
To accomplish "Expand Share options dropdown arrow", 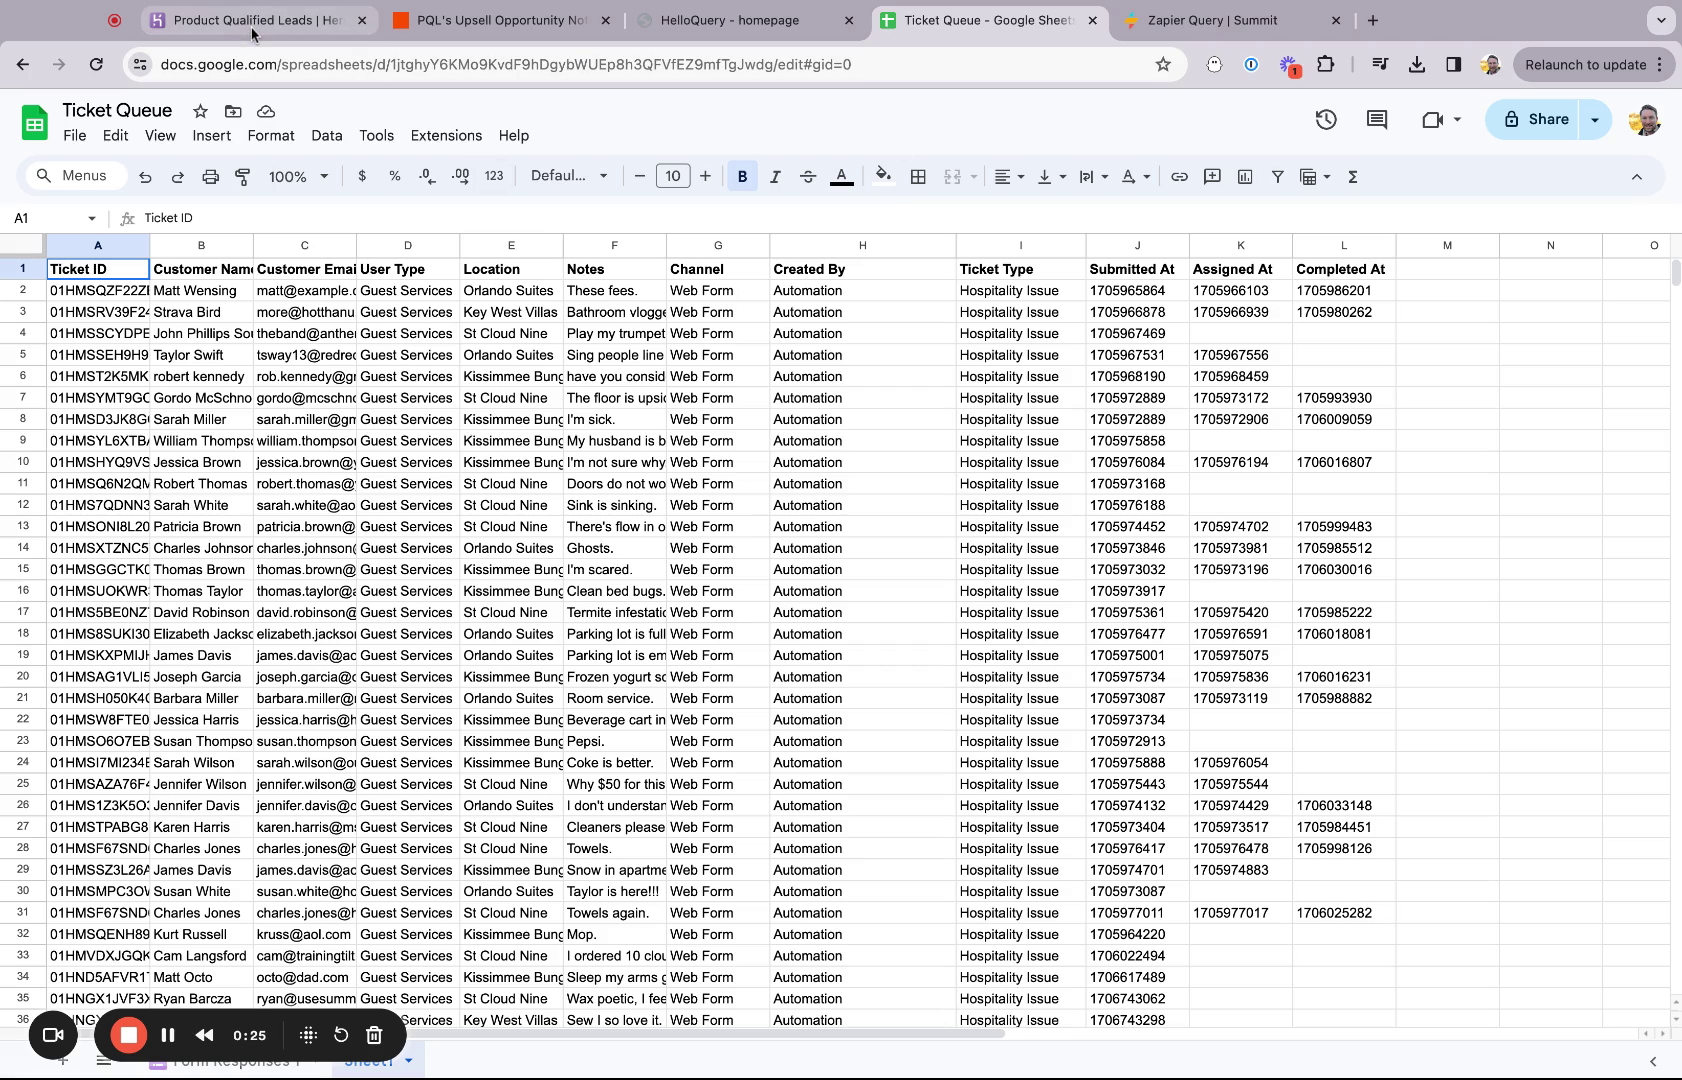I will (1595, 119).
